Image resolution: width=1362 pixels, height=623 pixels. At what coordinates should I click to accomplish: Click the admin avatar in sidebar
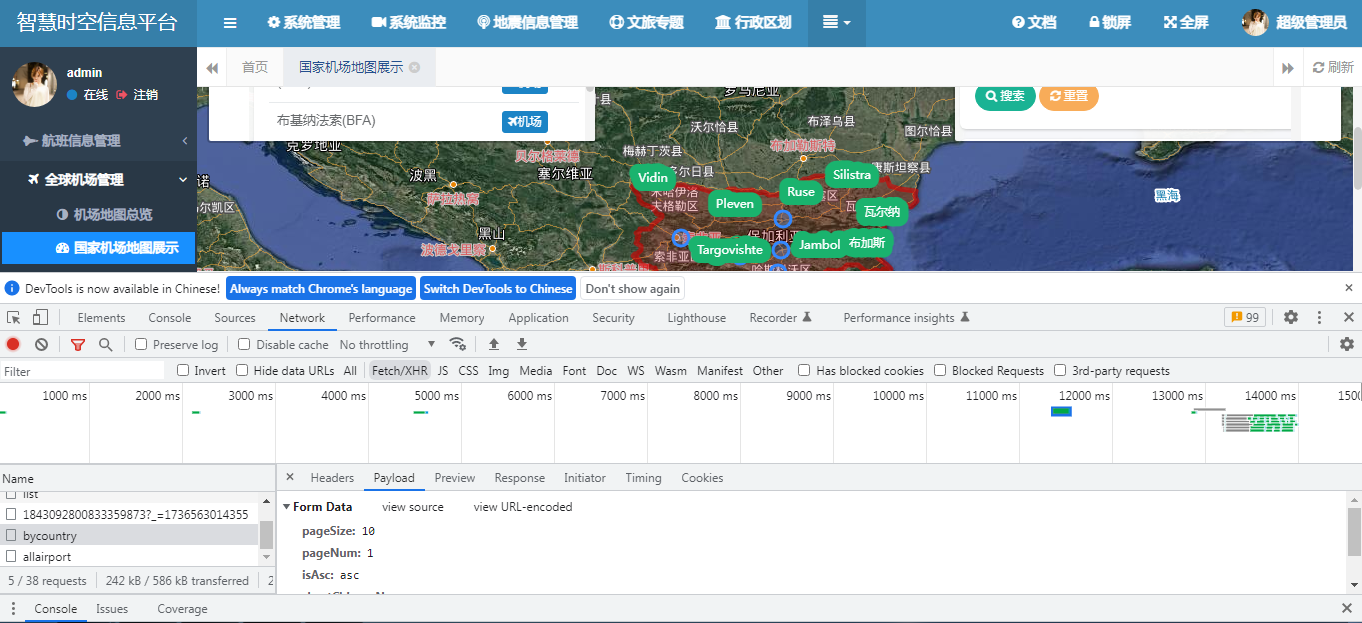[x=33, y=84]
